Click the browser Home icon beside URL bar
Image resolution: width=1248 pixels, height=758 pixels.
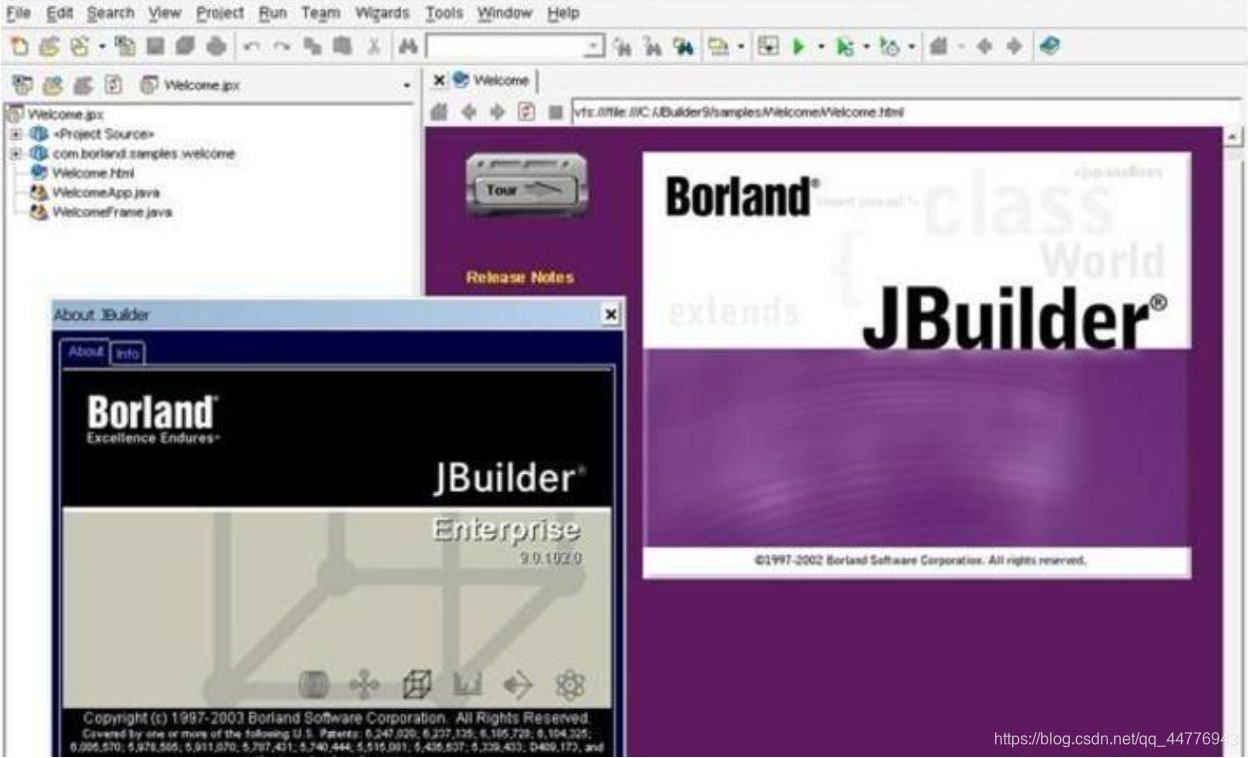[438, 113]
